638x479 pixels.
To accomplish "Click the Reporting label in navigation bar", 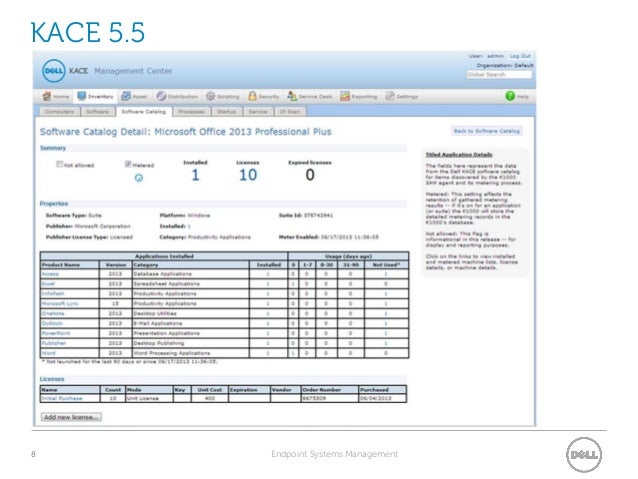I will coord(364,97).
